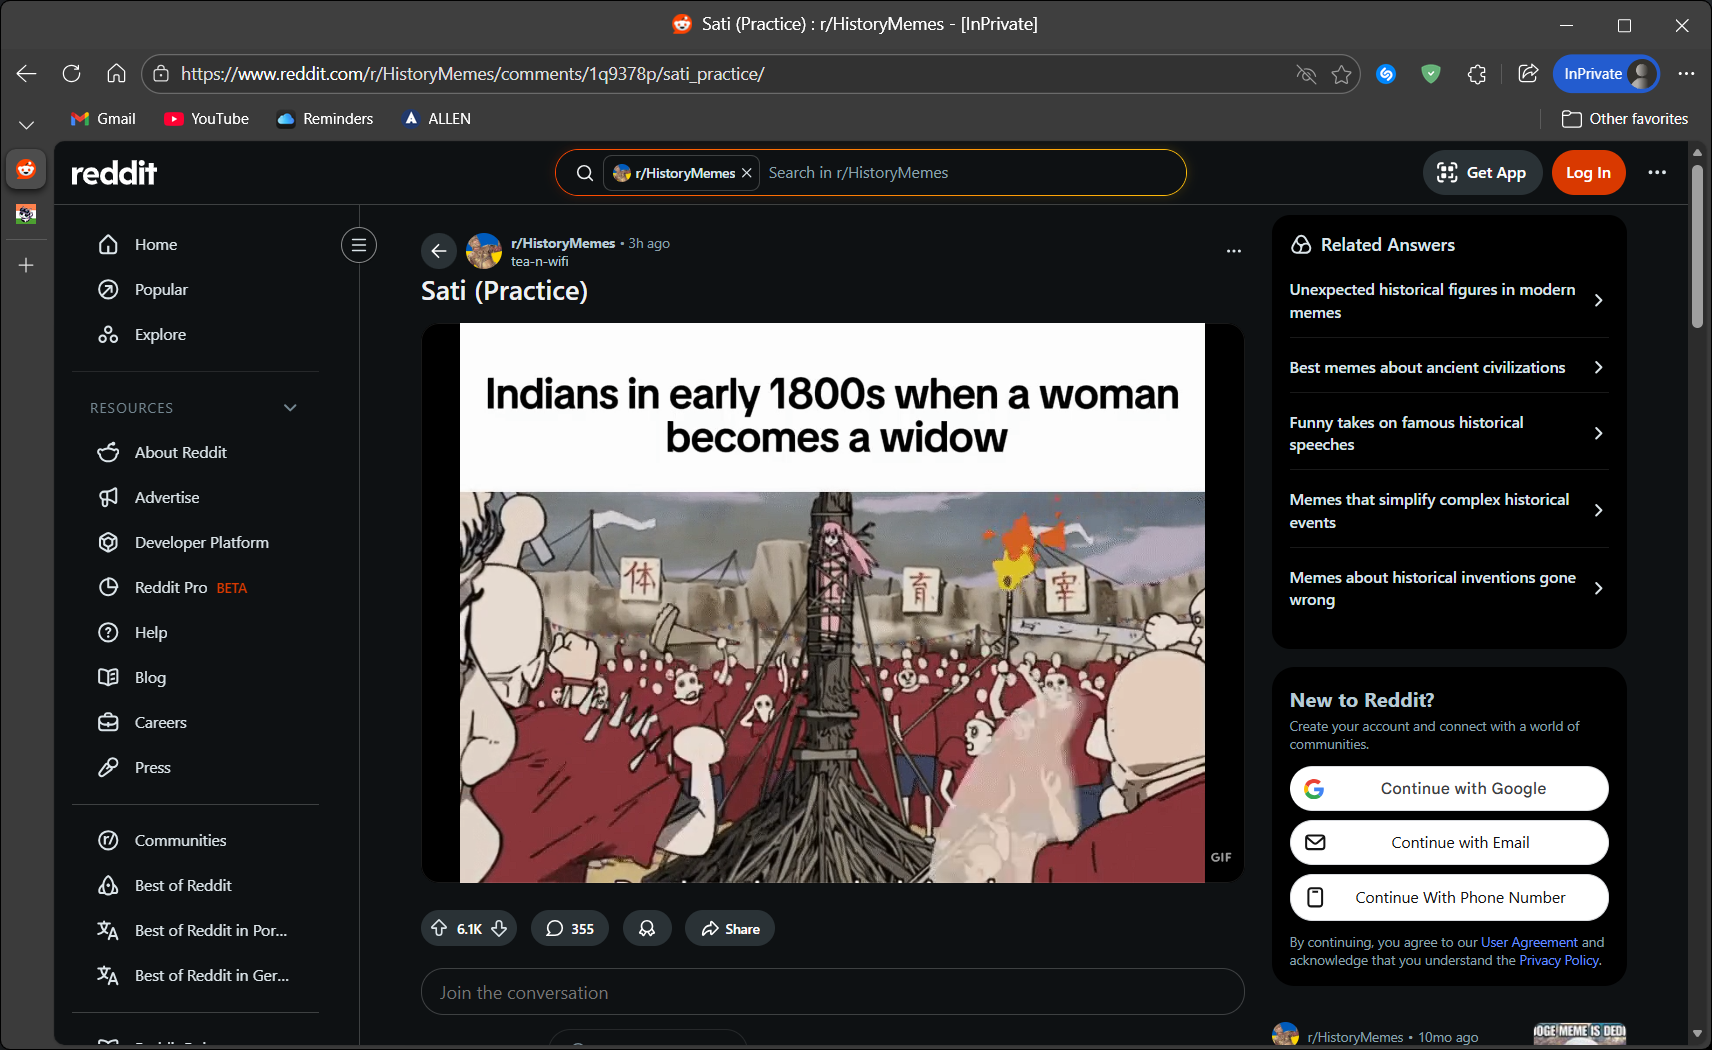Collapse the Resources section
This screenshot has width=1712, height=1050.
coord(290,408)
